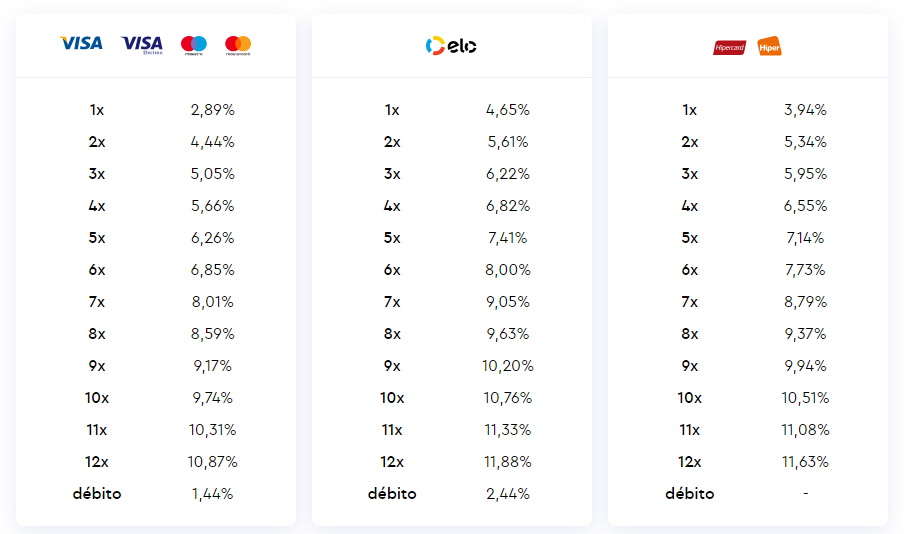Click the Elo débito rate 2,44%
Screen dimensions: 904x534
pos(508,494)
